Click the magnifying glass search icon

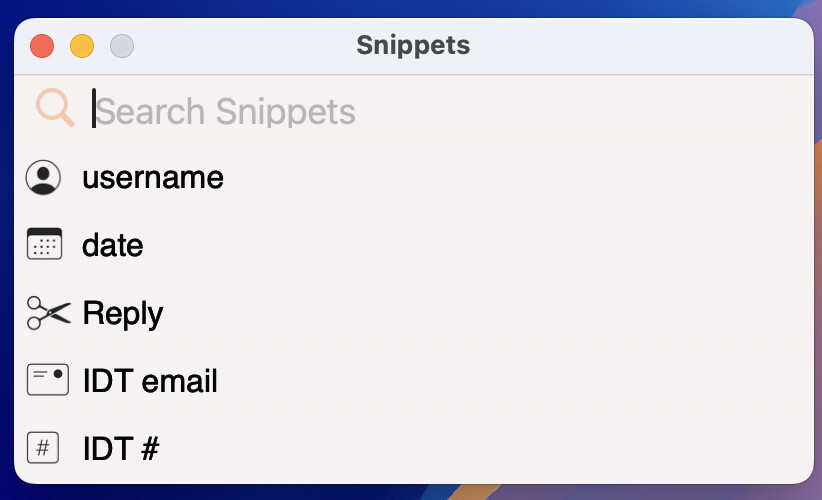point(55,107)
